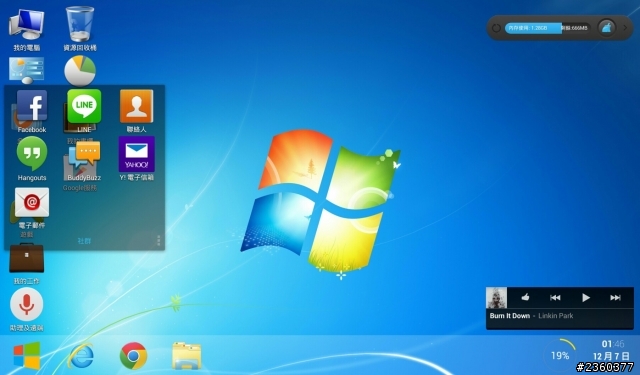
Task: Open the file explorer folder on the taskbar
Action: point(187,356)
